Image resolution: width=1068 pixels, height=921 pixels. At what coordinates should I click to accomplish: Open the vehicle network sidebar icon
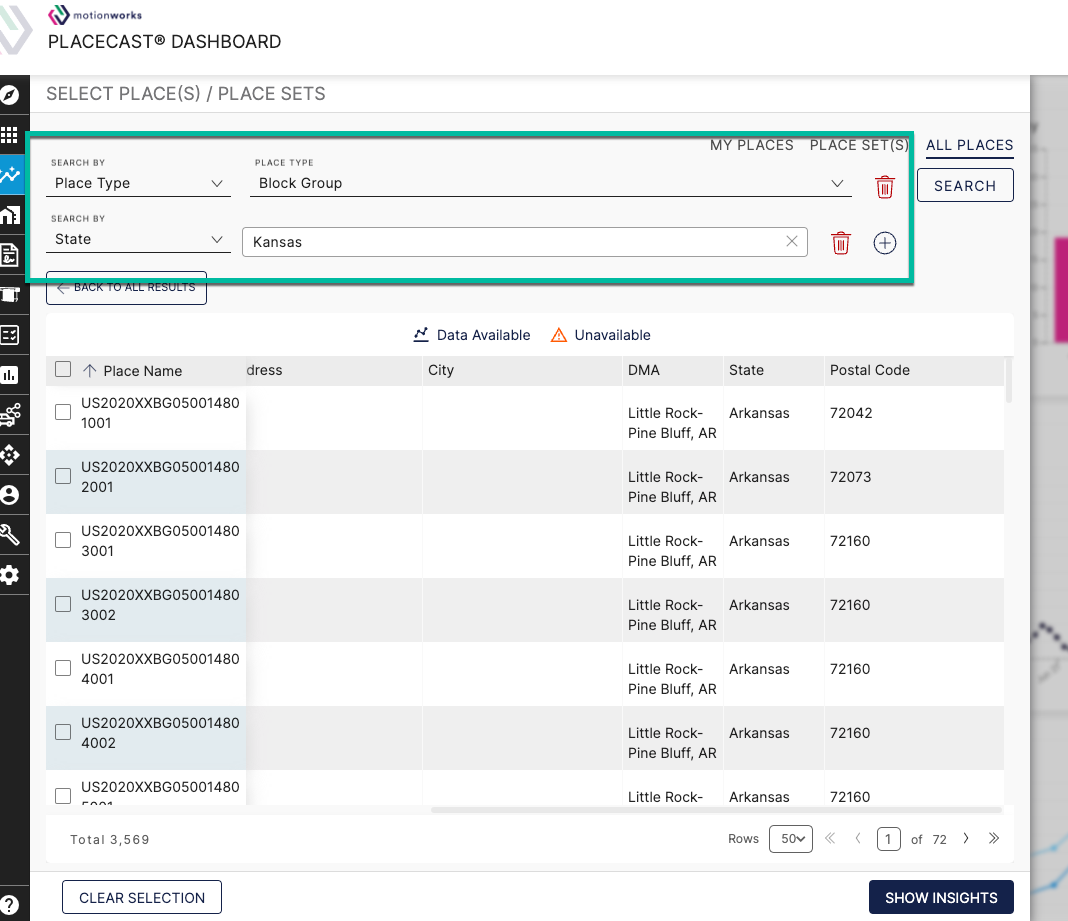(10, 415)
